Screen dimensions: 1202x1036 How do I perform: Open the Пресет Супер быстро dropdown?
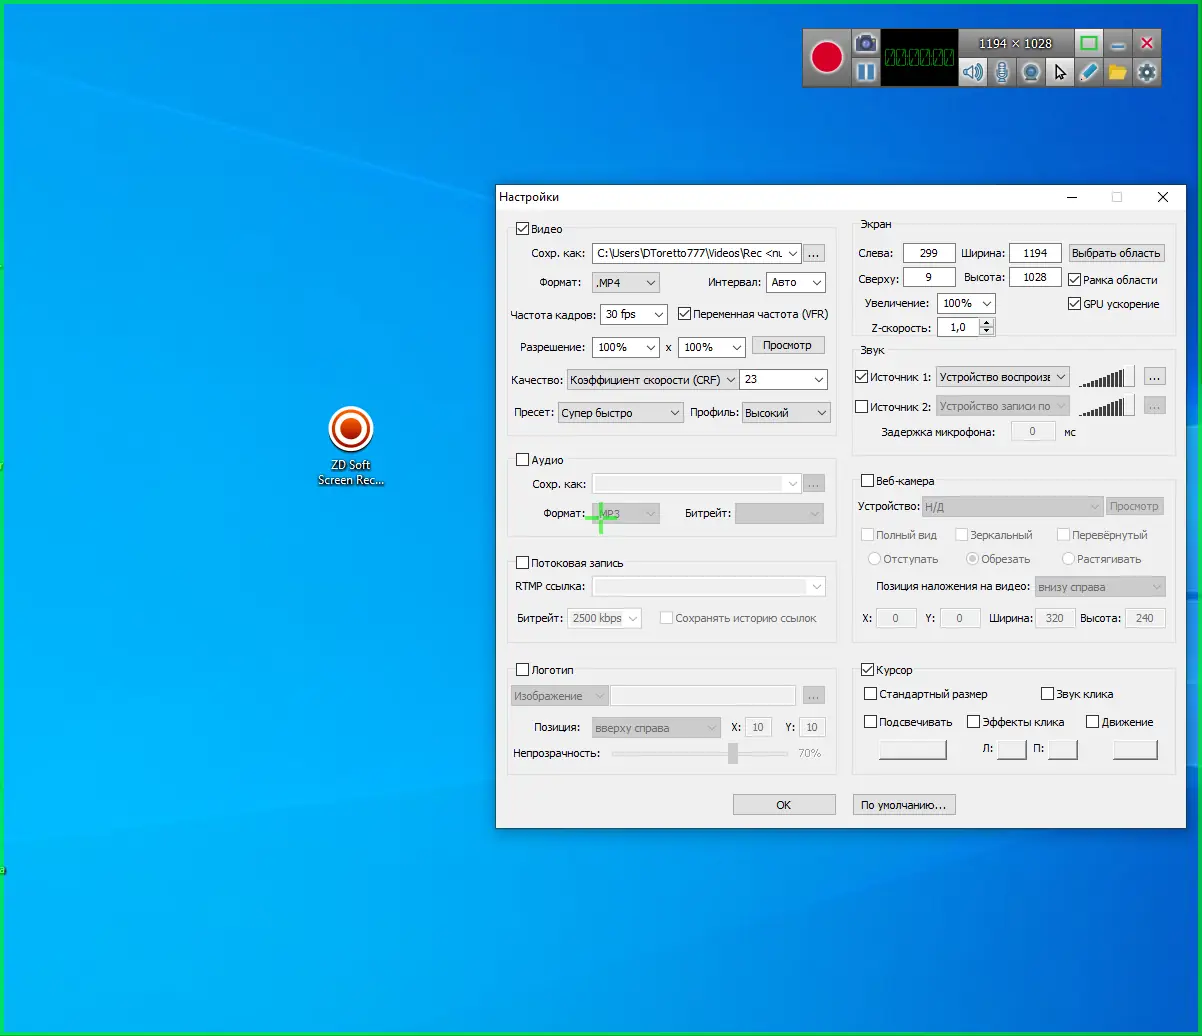click(619, 413)
